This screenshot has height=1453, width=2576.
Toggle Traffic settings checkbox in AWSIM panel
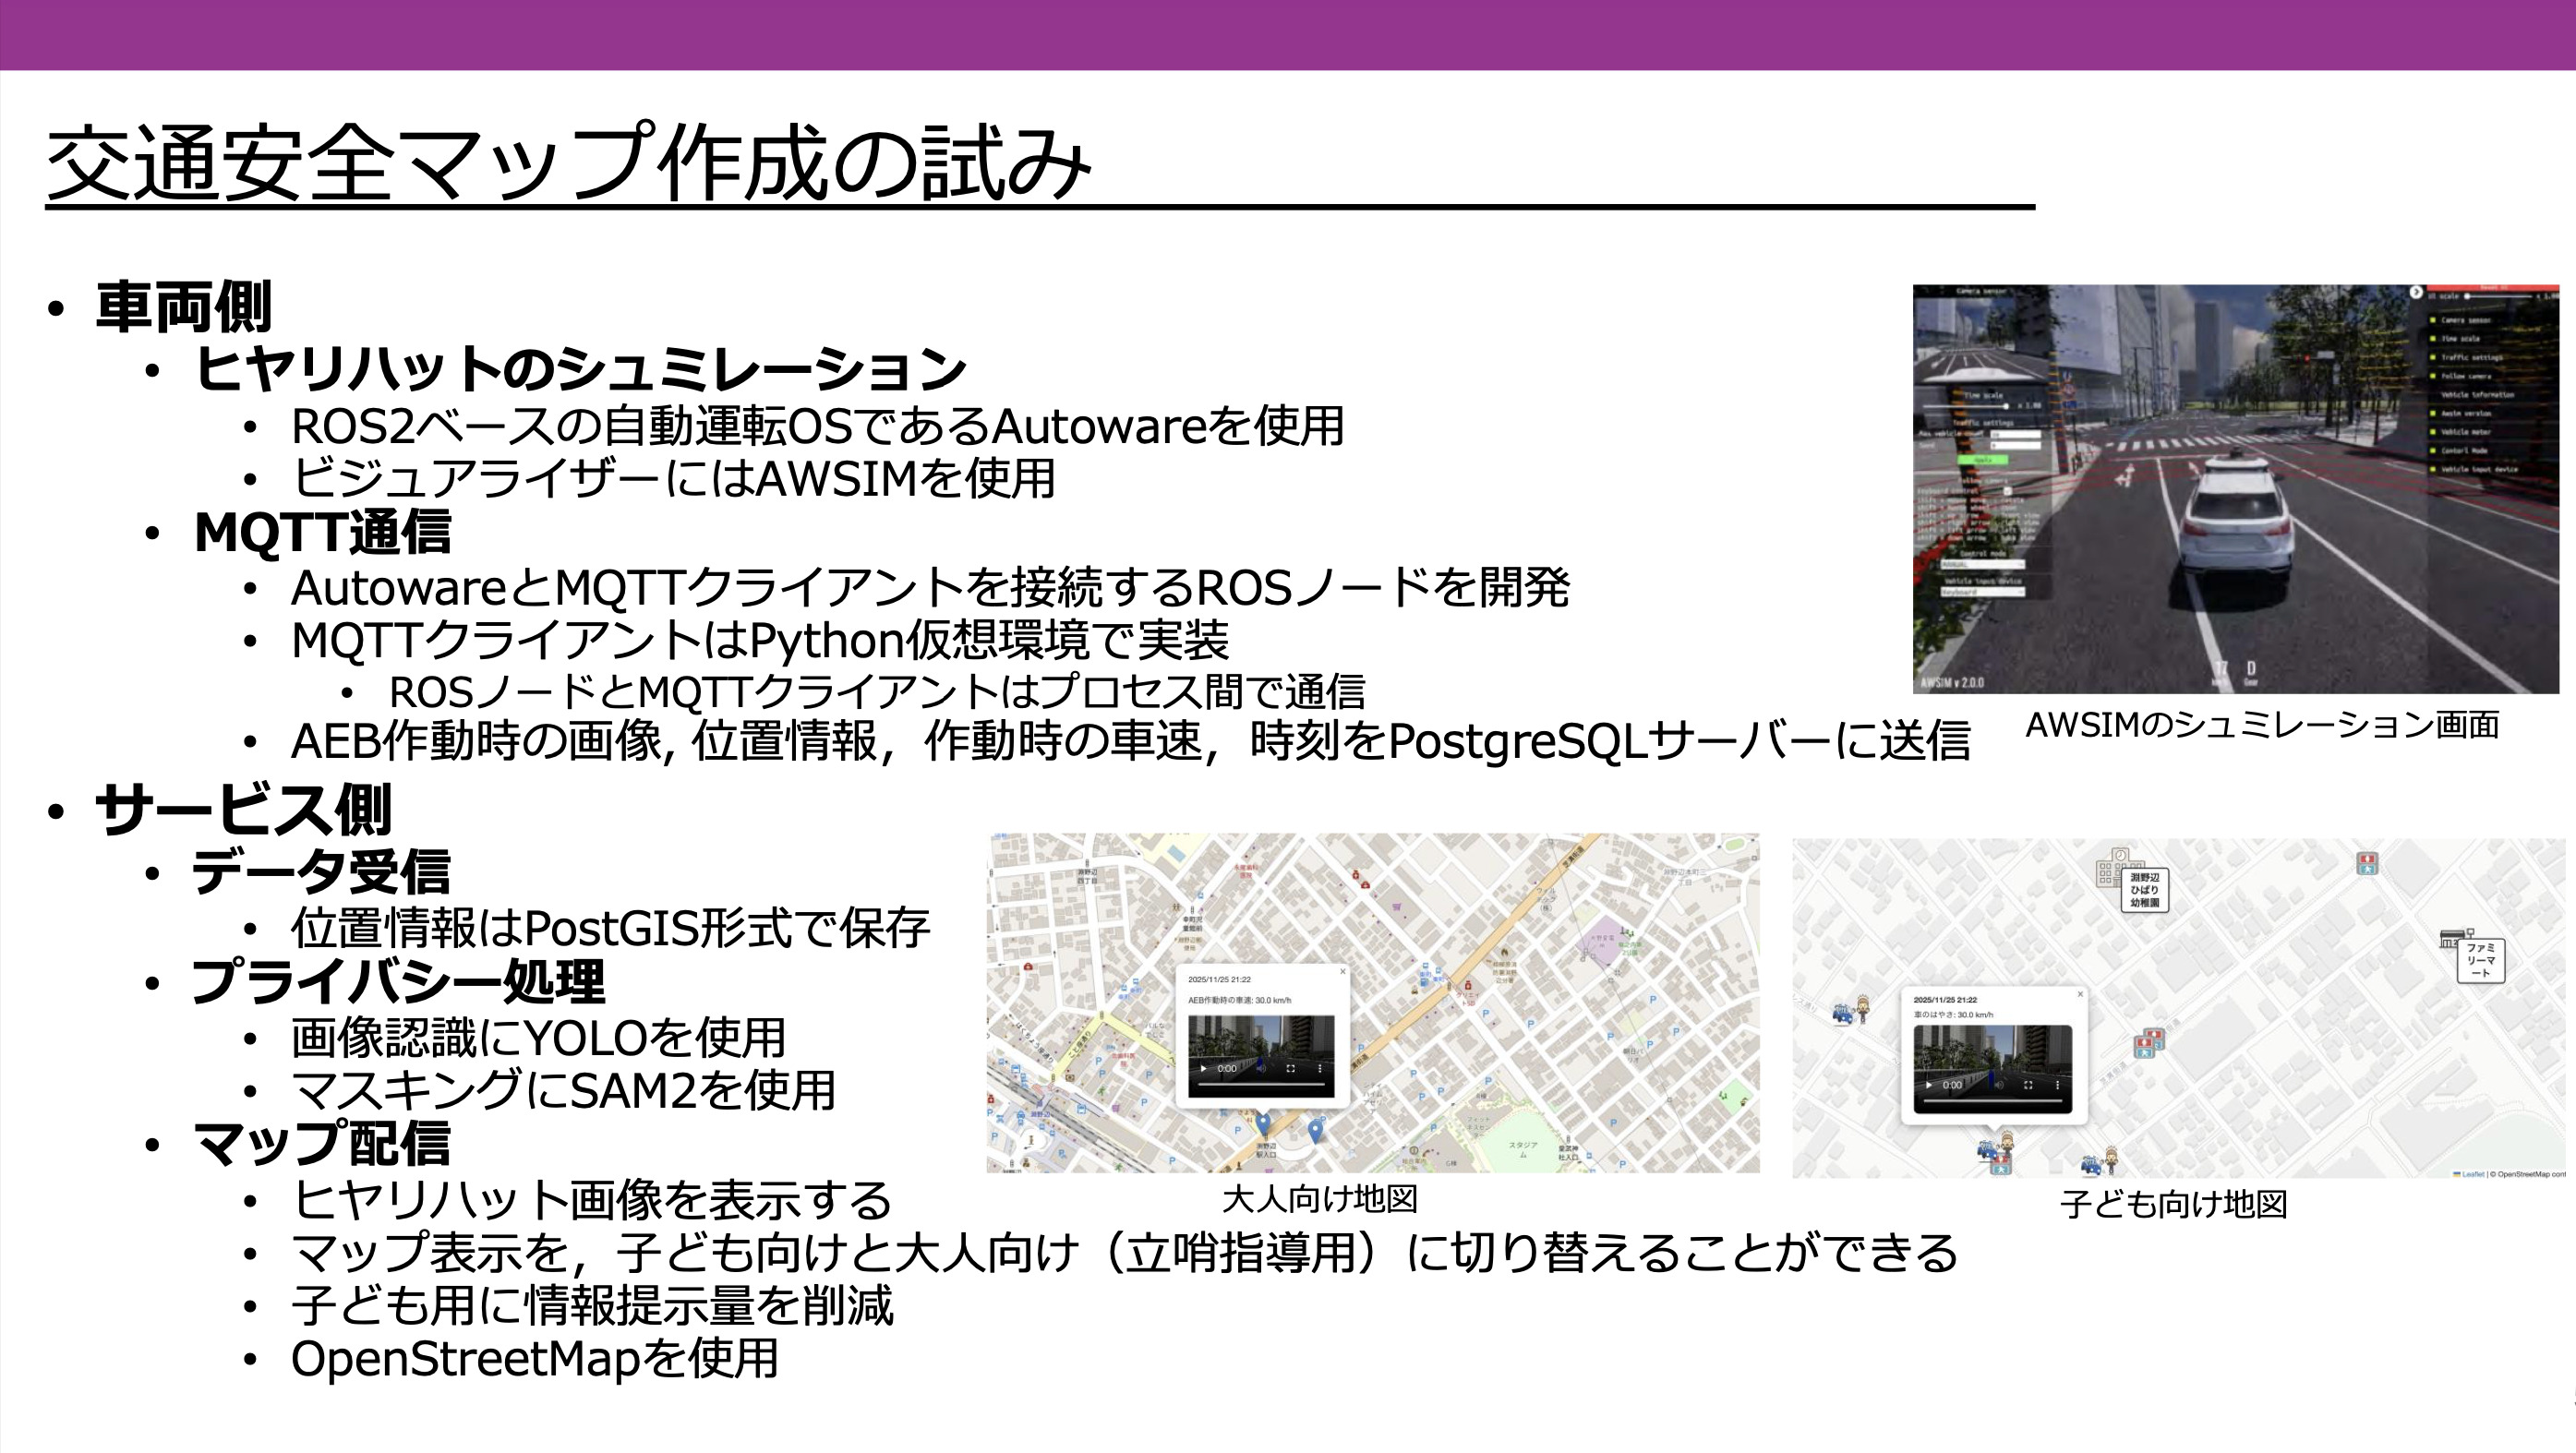pos(2434,357)
